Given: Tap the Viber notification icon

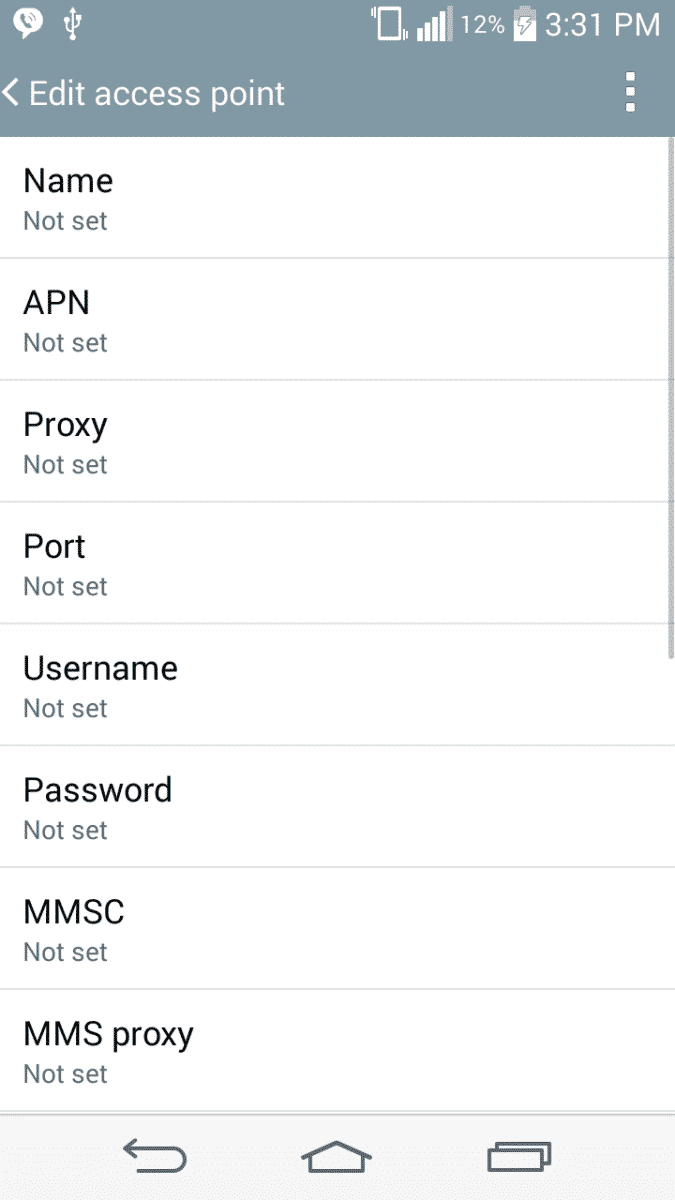Looking at the screenshot, I should click(x=28, y=24).
